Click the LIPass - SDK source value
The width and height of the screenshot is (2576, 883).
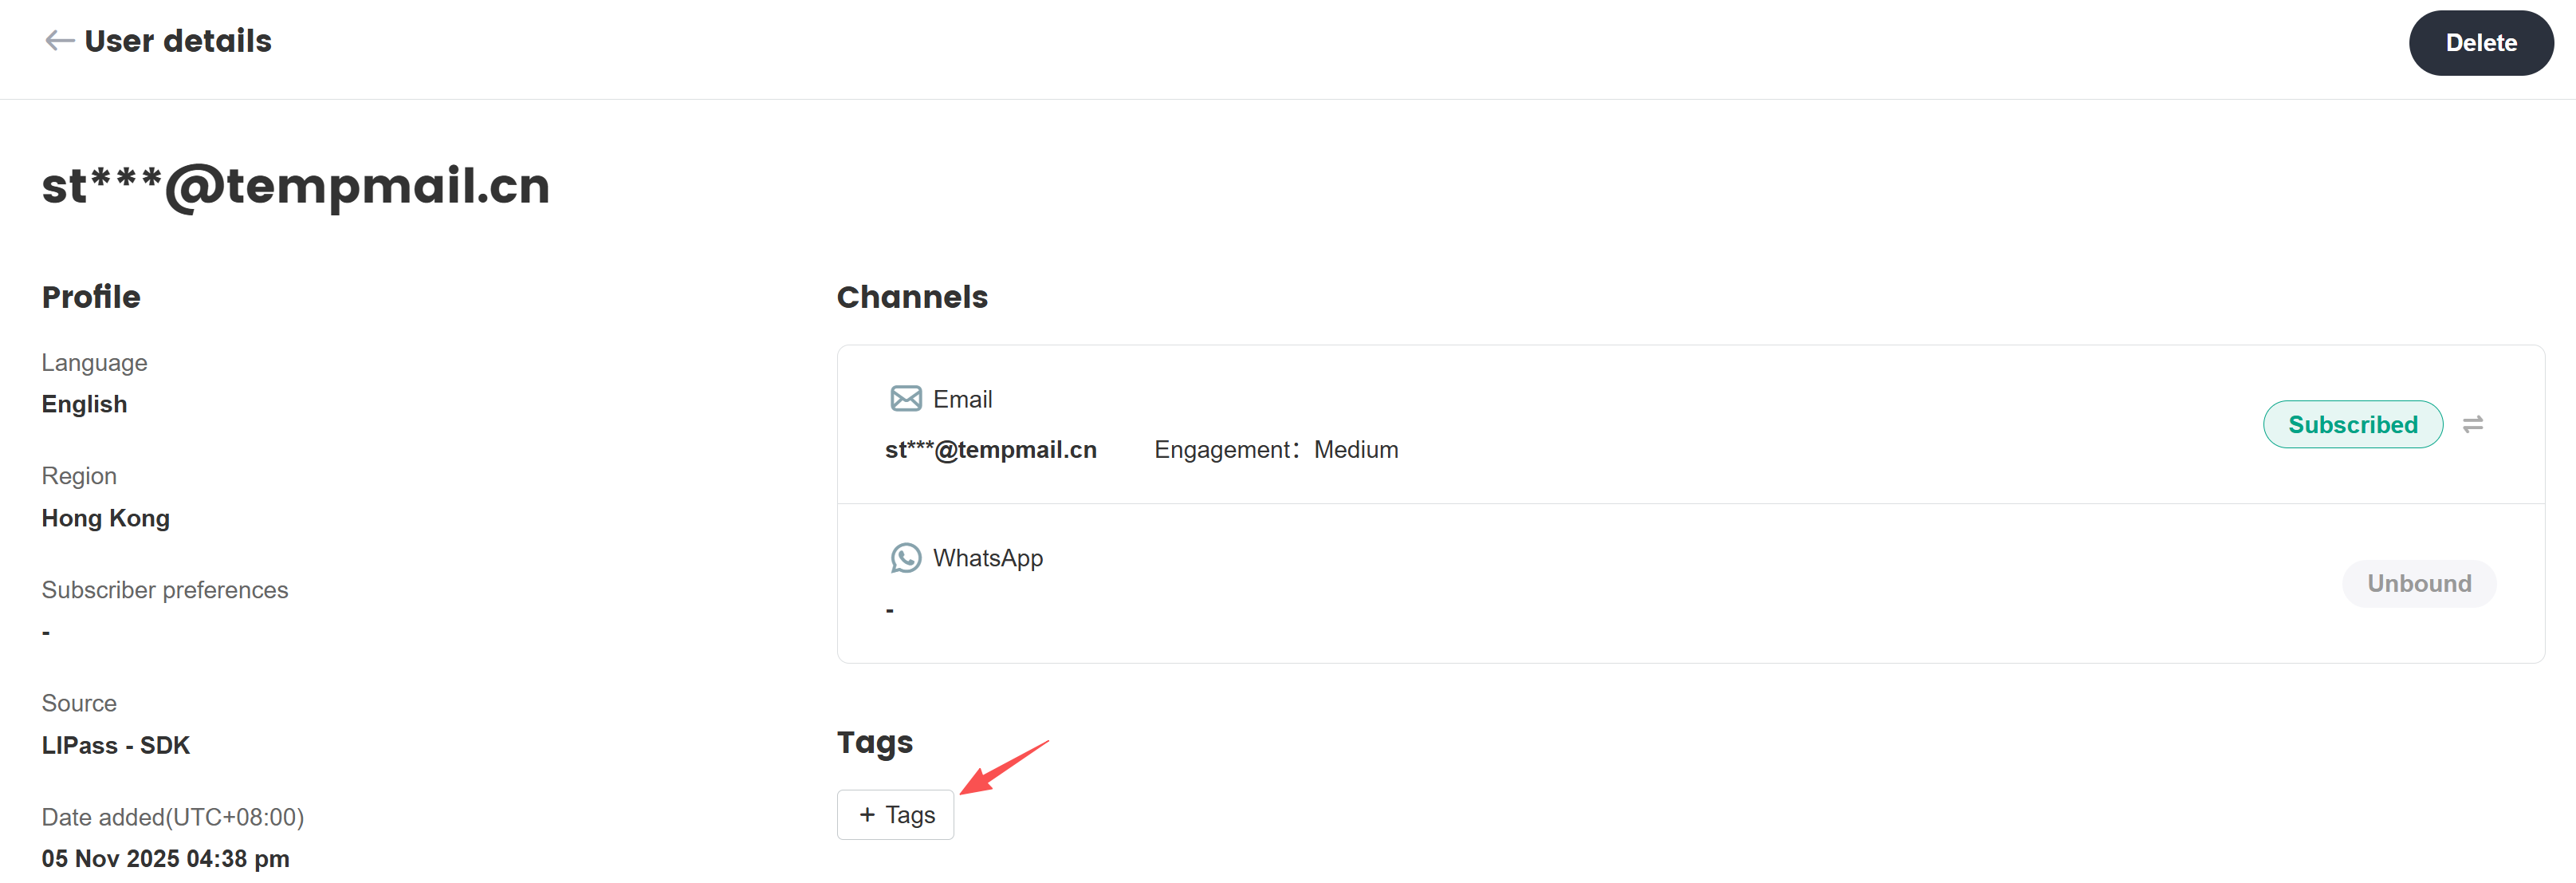click(x=115, y=745)
